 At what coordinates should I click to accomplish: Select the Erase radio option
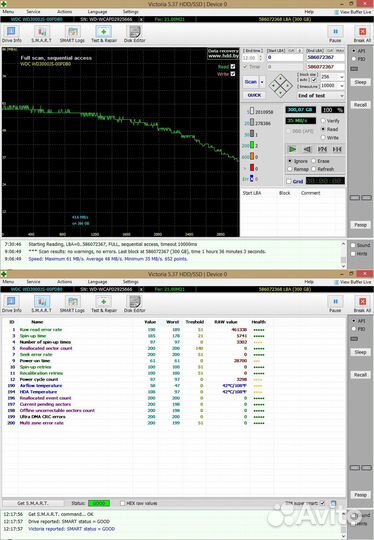point(313,161)
